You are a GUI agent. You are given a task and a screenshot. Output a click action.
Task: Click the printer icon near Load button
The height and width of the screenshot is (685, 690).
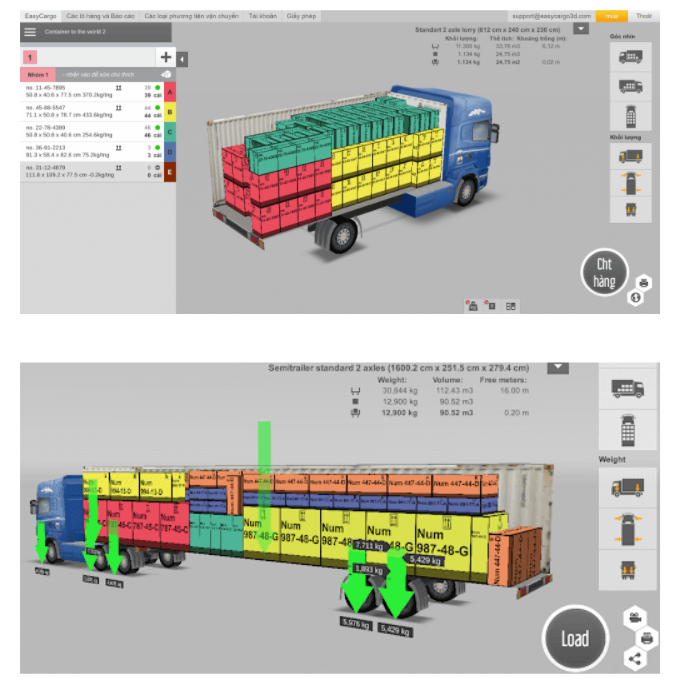[647, 636]
